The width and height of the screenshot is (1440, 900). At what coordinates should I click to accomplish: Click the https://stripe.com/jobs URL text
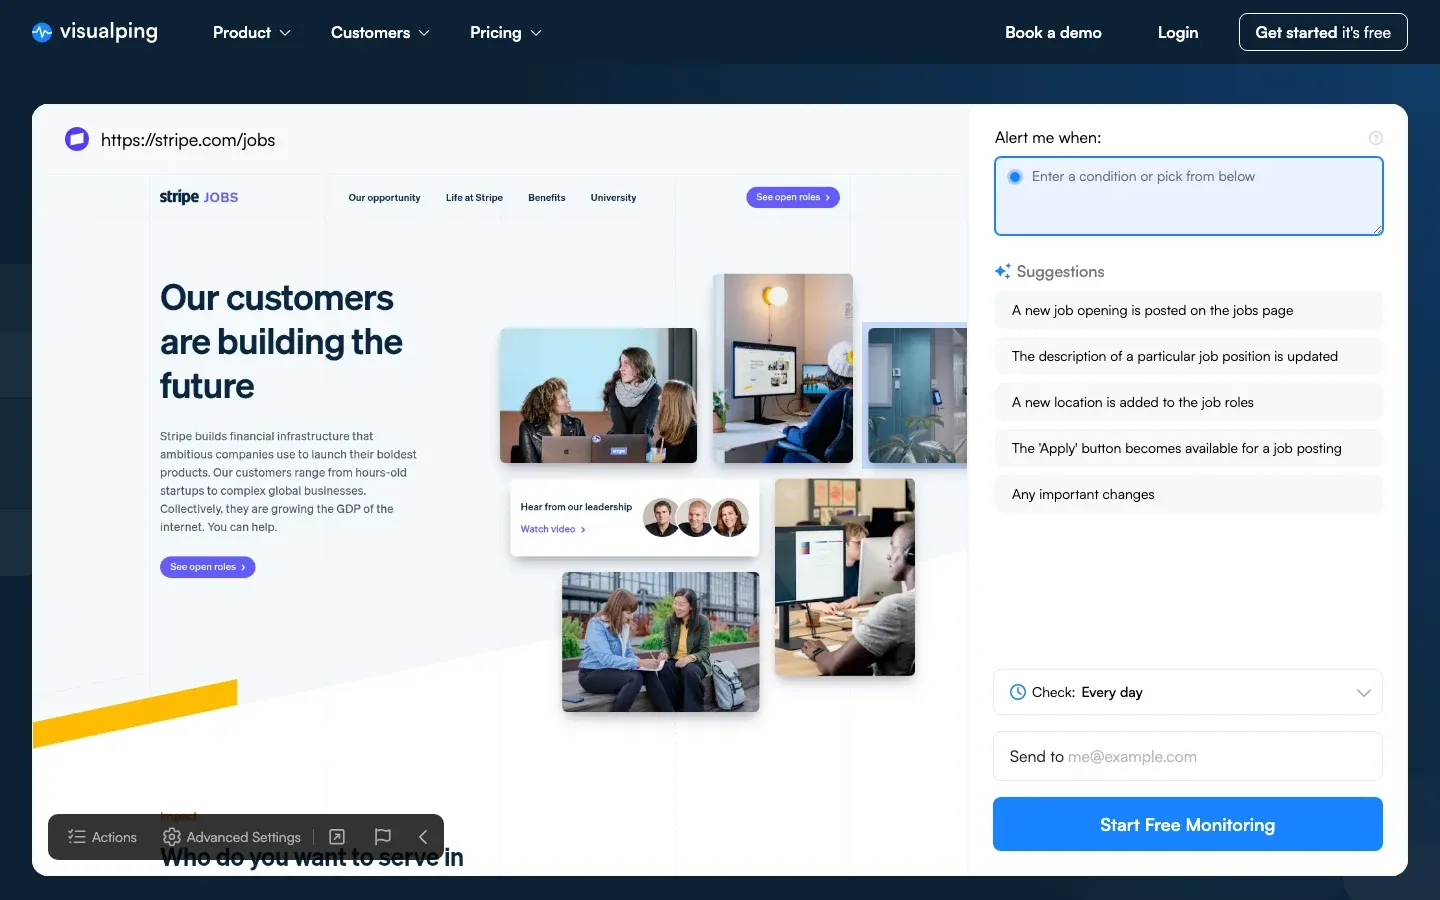point(188,140)
